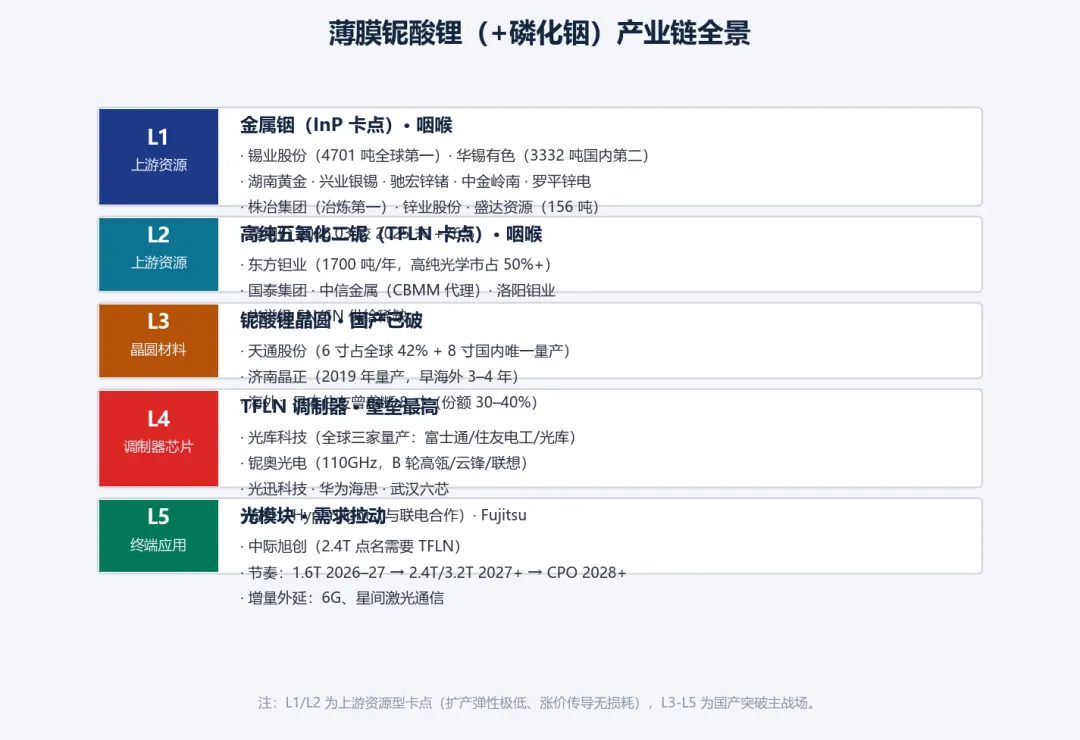
Task: Select the green L5 终端应用 block
Action: click(158, 536)
